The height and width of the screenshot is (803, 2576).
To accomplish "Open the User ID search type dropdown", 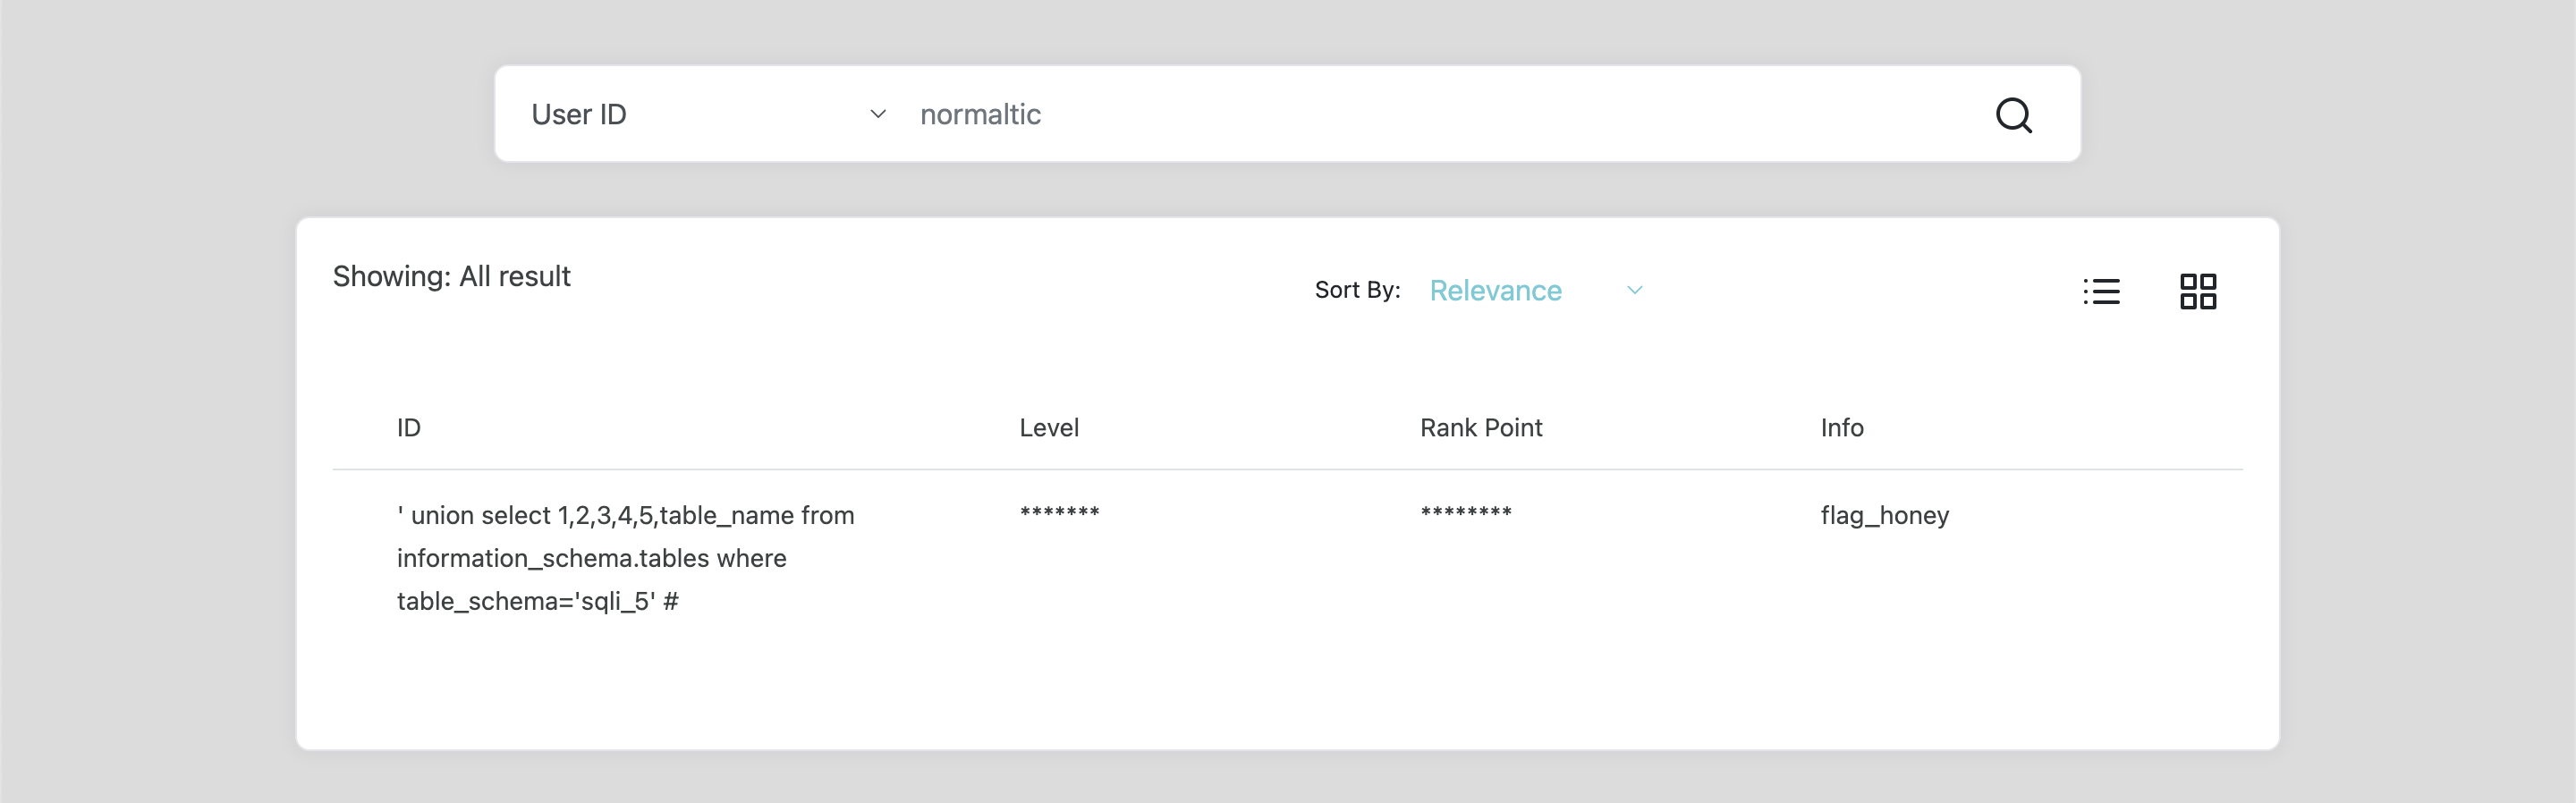I will [708, 114].
